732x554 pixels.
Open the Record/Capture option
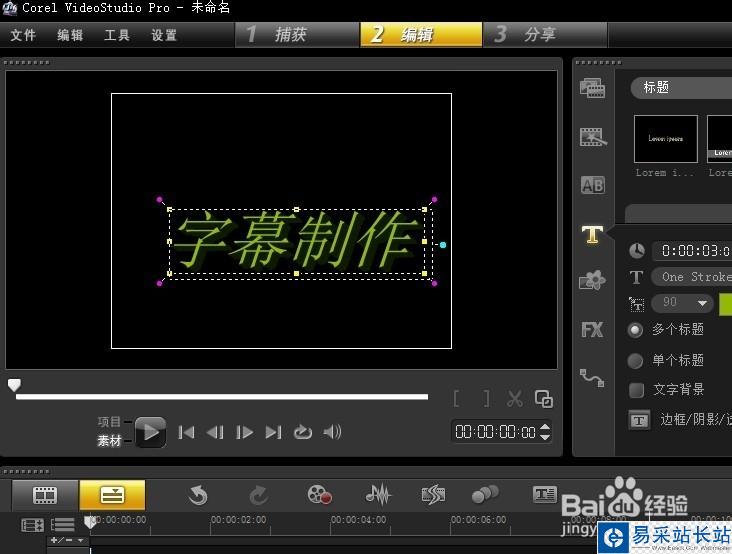pos(320,495)
